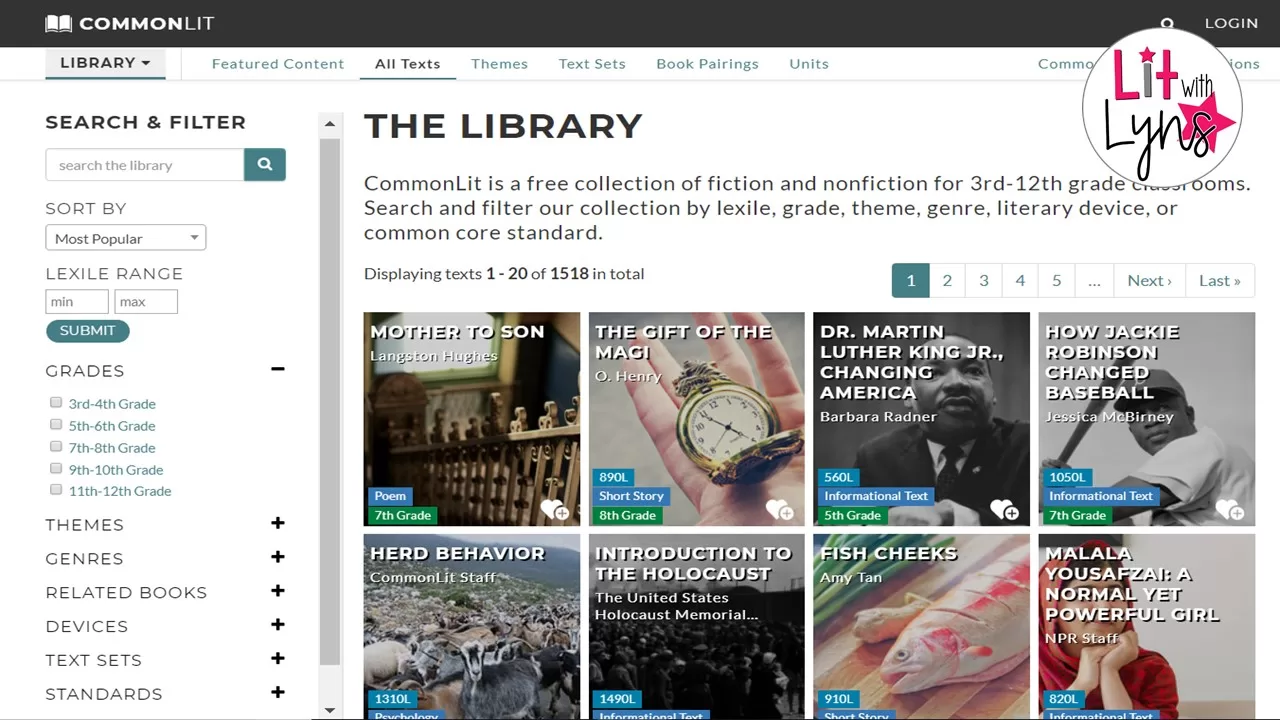This screenshot has width=1280, height=720.
Task: Tick the 11th-12th Grade checkbox
Action: pos(56,490)
